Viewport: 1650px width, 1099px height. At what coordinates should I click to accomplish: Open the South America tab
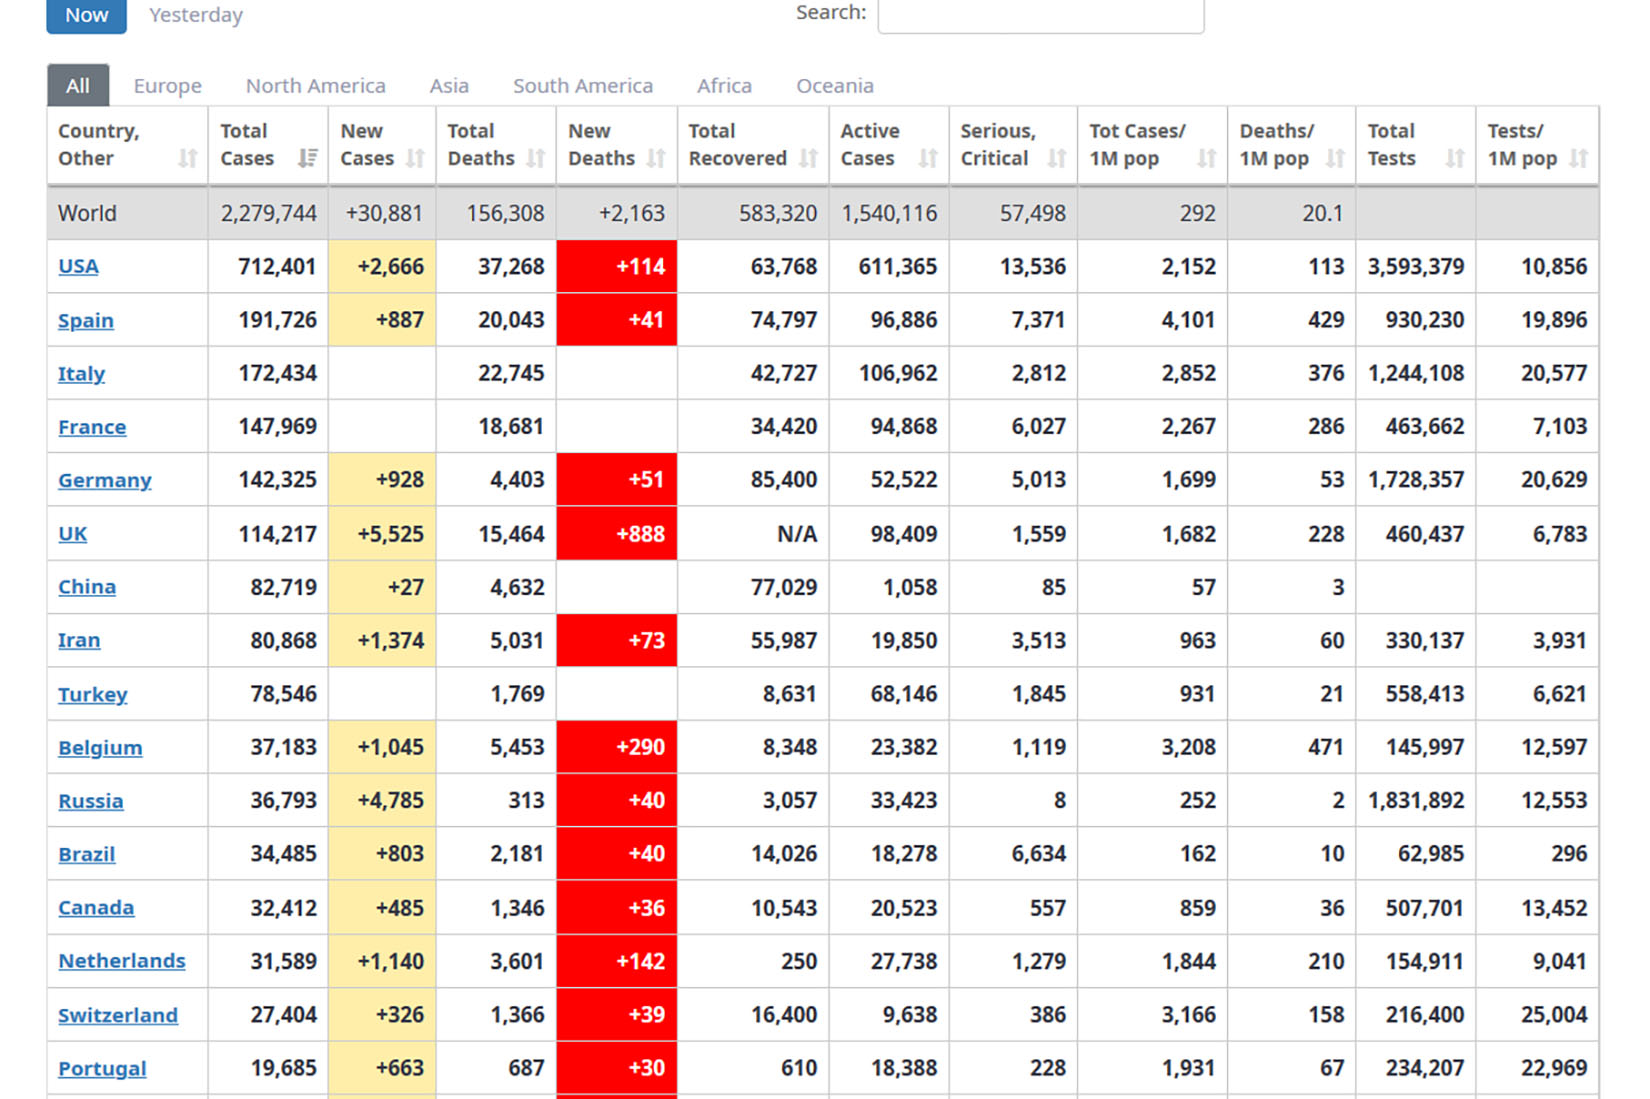(582, 86)
